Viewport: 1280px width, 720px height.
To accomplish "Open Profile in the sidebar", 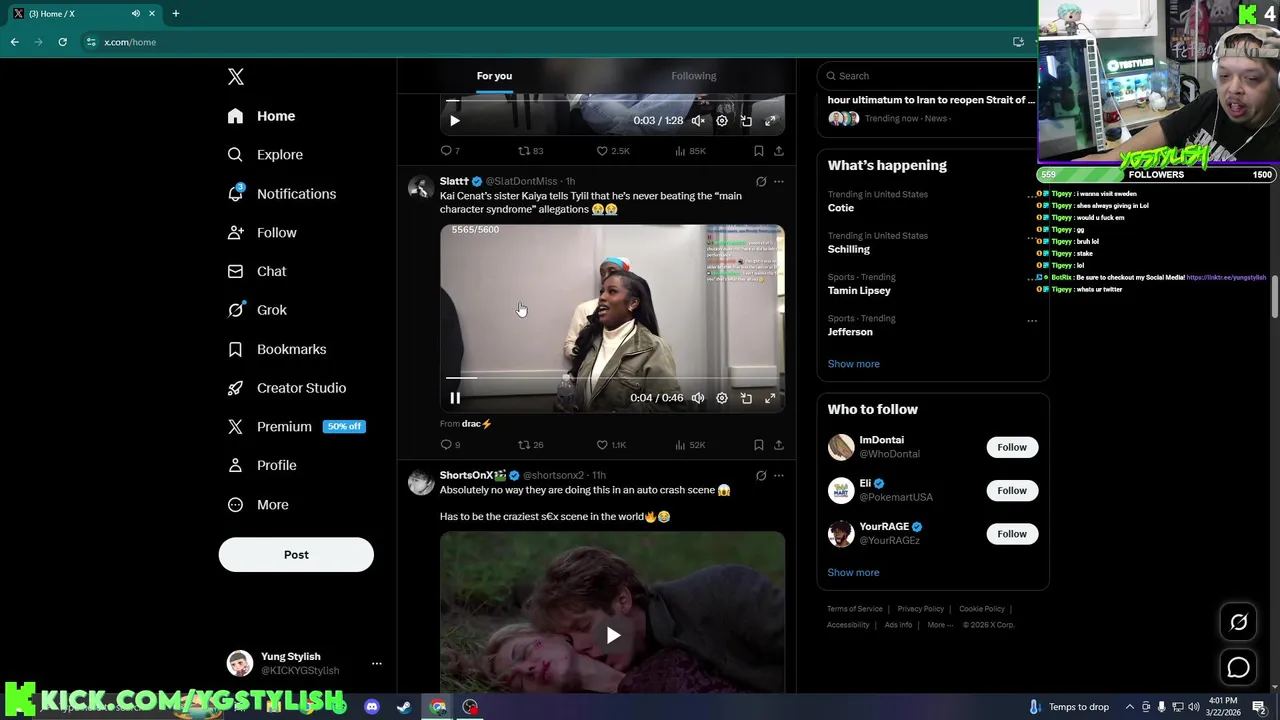I will (262, 465).
